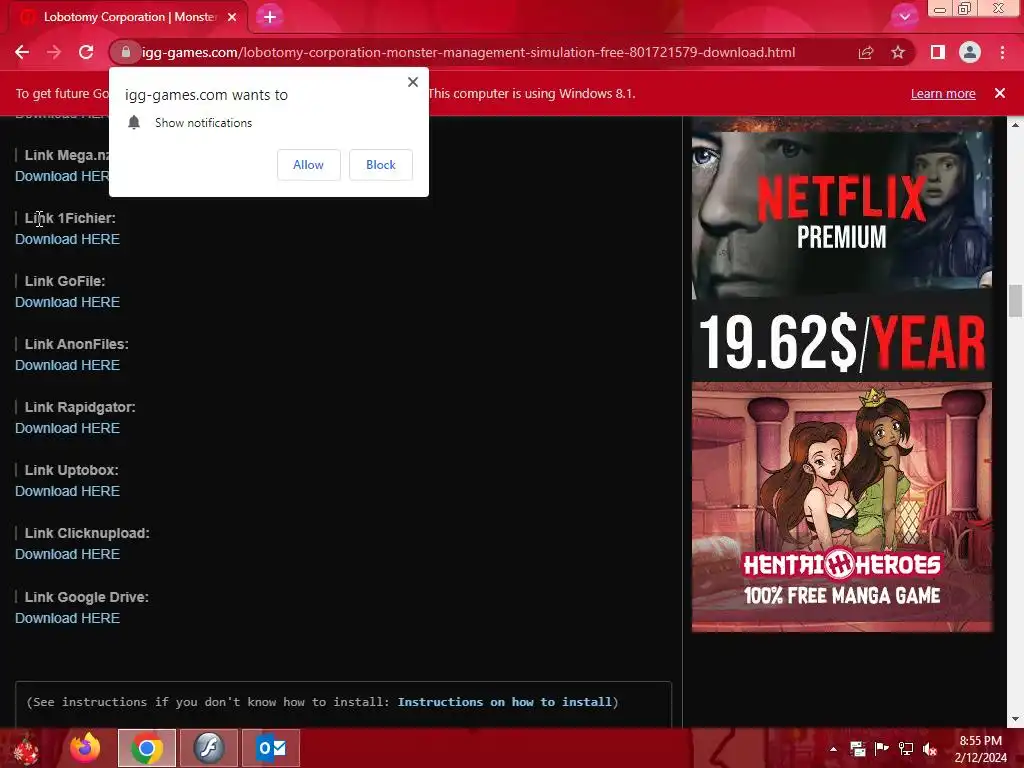This screenshot has width=1024, height=768.
Task: Click 'Show notifications' text in popup
Action: pyautogui.click(x=203, y=123)
